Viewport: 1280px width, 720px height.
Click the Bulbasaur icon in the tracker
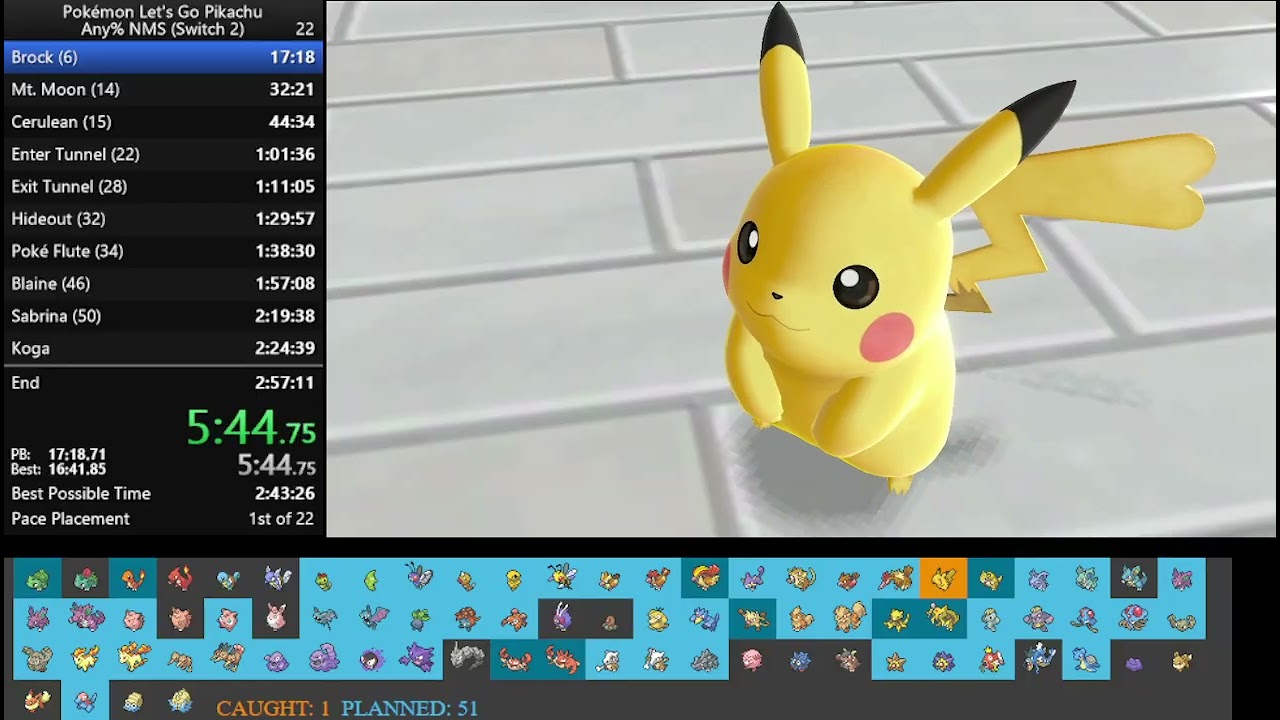38,578
